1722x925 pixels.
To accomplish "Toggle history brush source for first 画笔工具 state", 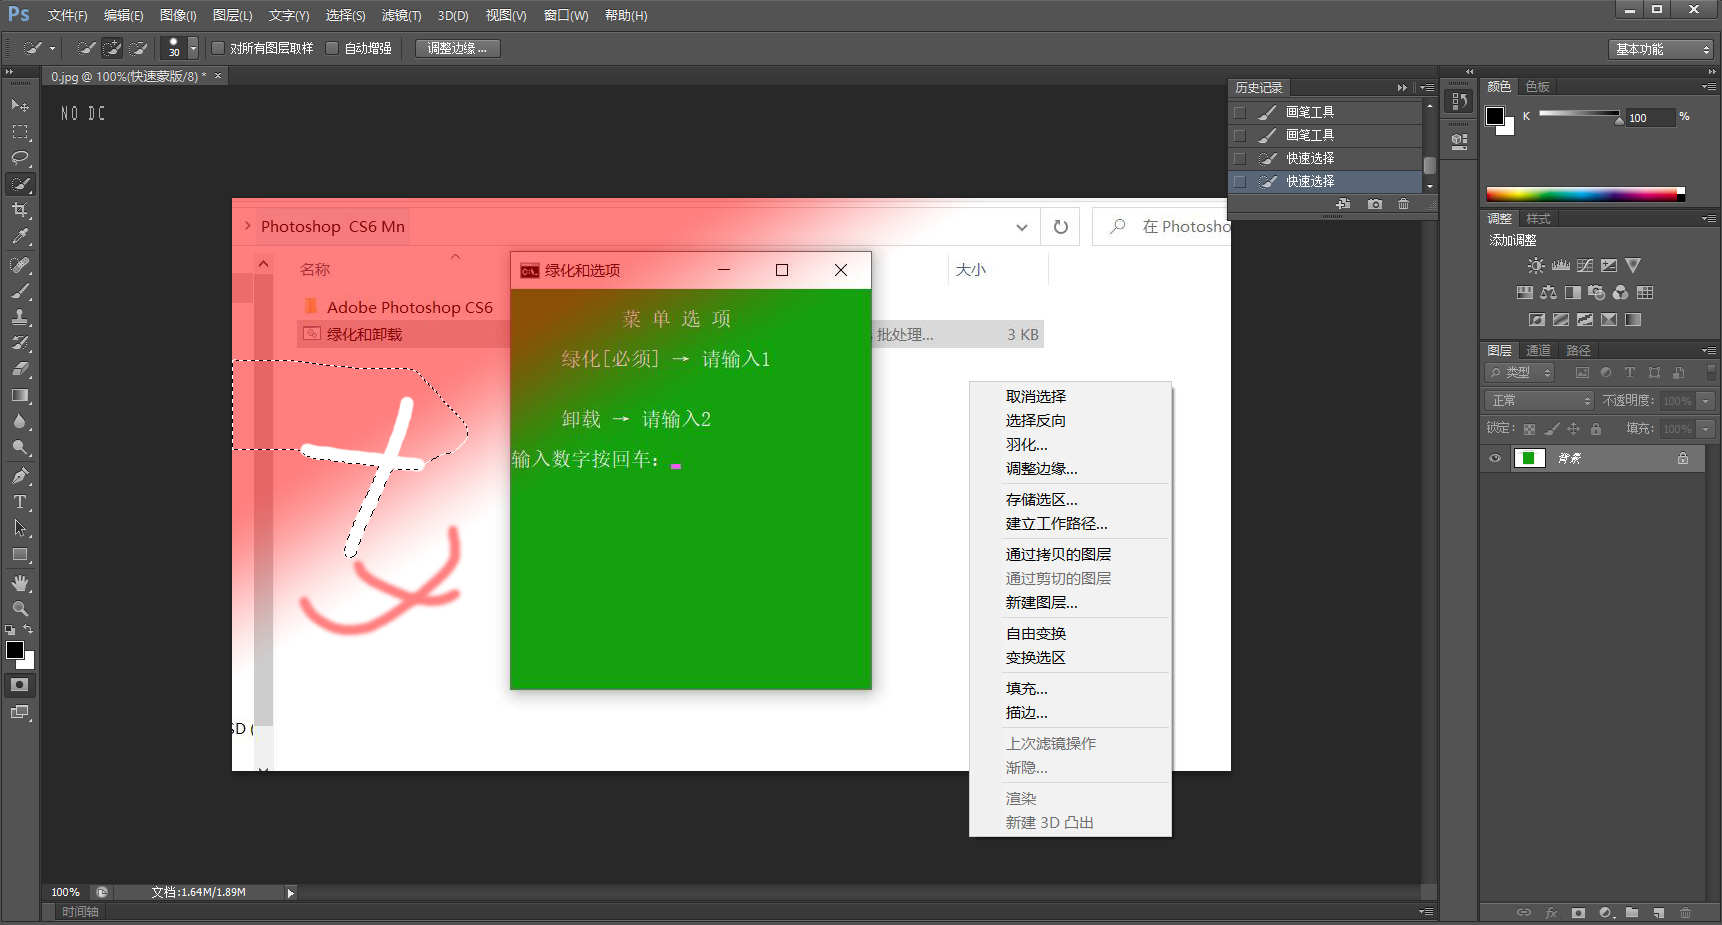I will coord(1240,112).
